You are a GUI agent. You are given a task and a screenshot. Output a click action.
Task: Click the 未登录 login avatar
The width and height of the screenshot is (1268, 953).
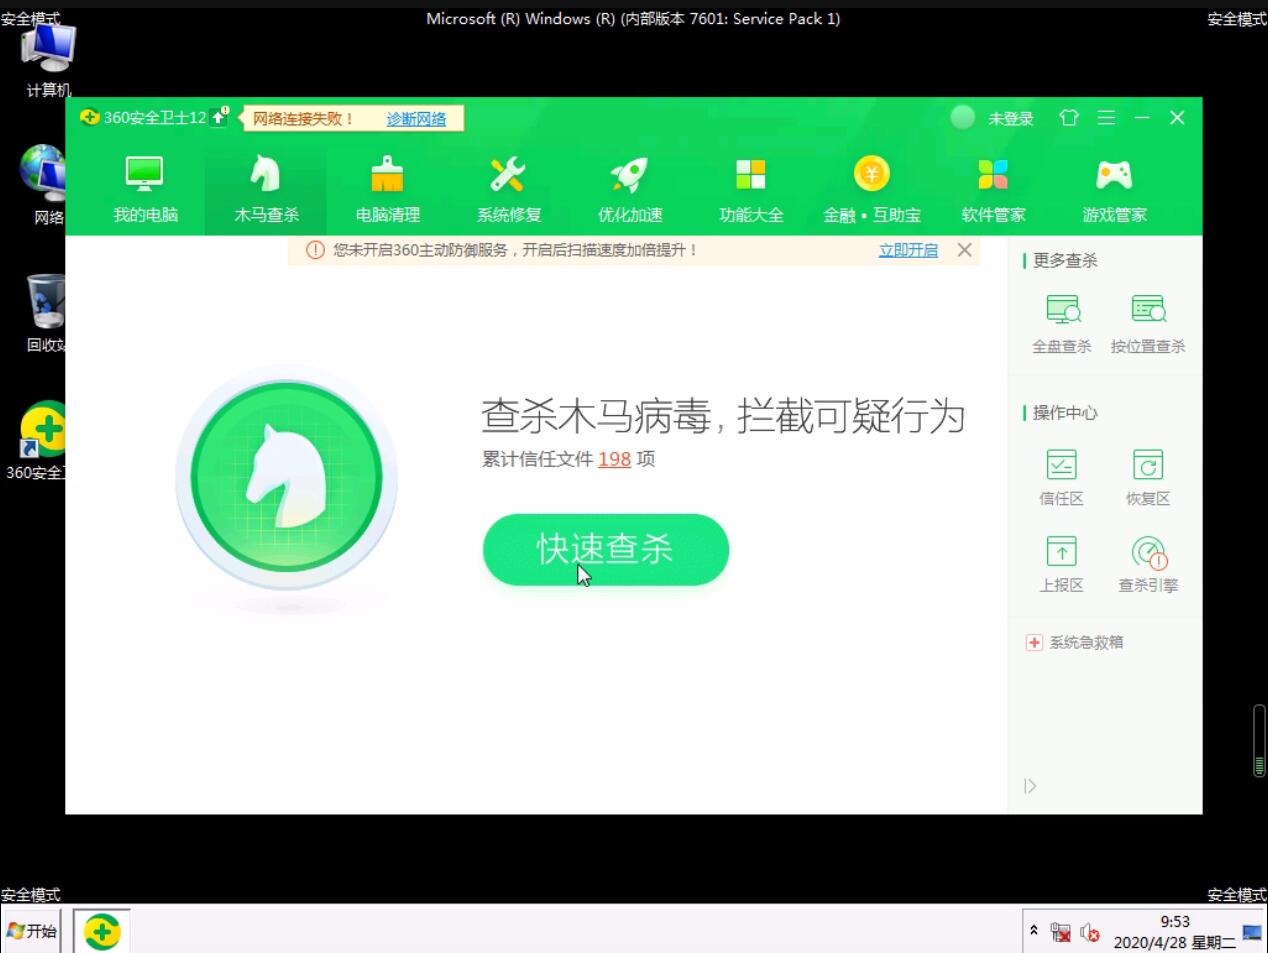click(963, 117)
